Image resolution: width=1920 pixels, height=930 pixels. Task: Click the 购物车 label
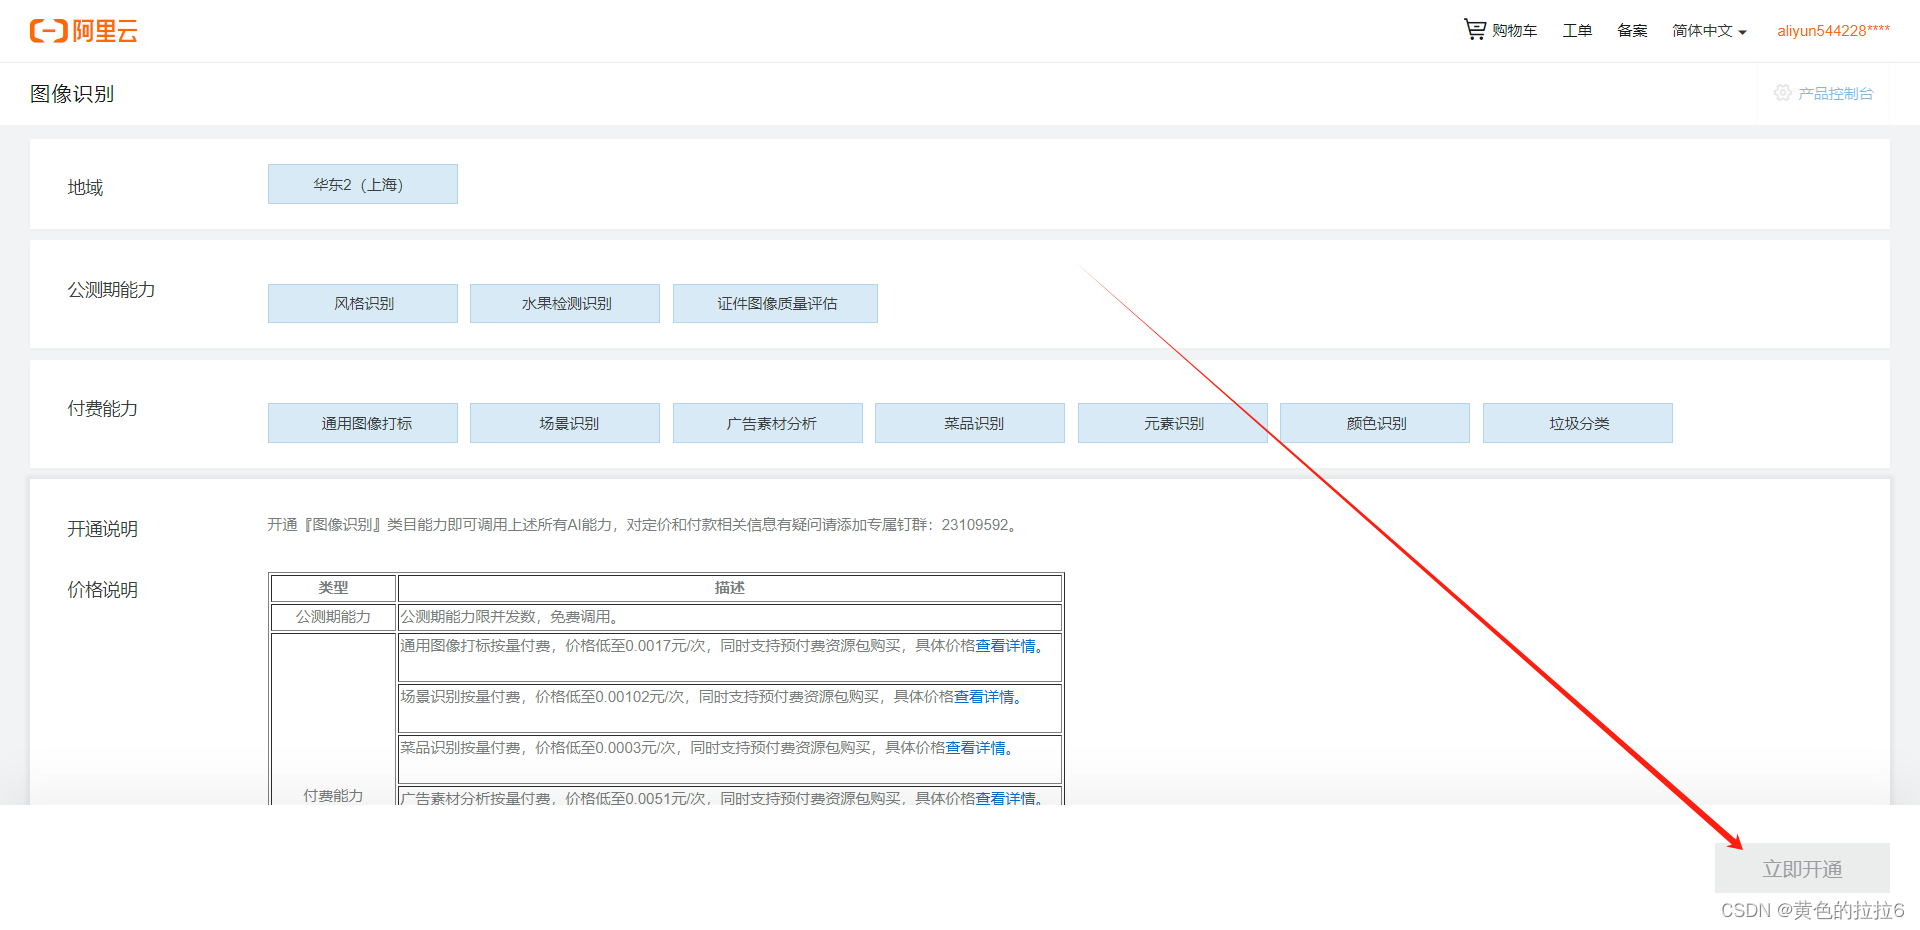click(x=1514, y=31)
